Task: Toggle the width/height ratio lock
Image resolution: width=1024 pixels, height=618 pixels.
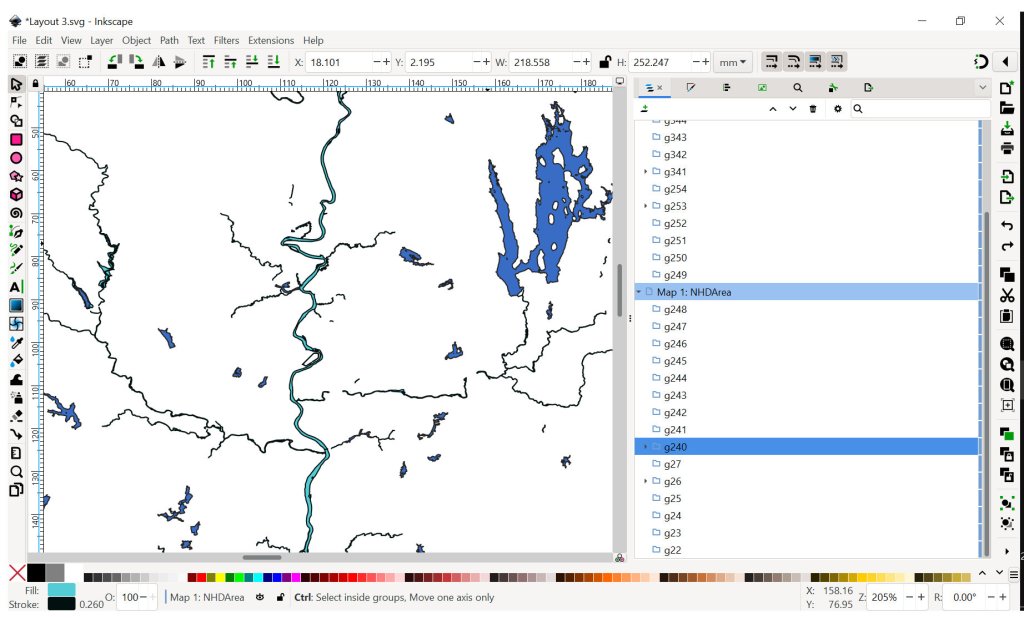Action: (x=605, y=62)
